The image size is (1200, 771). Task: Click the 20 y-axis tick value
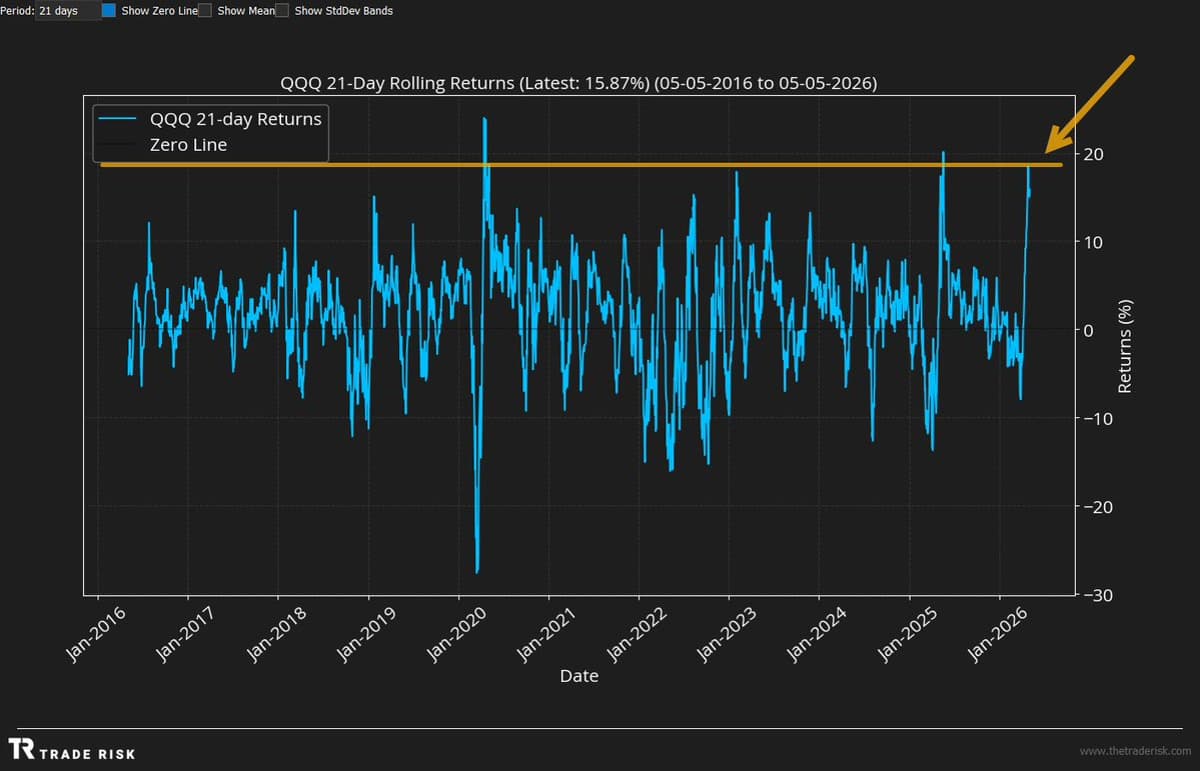pos(1096,154)
